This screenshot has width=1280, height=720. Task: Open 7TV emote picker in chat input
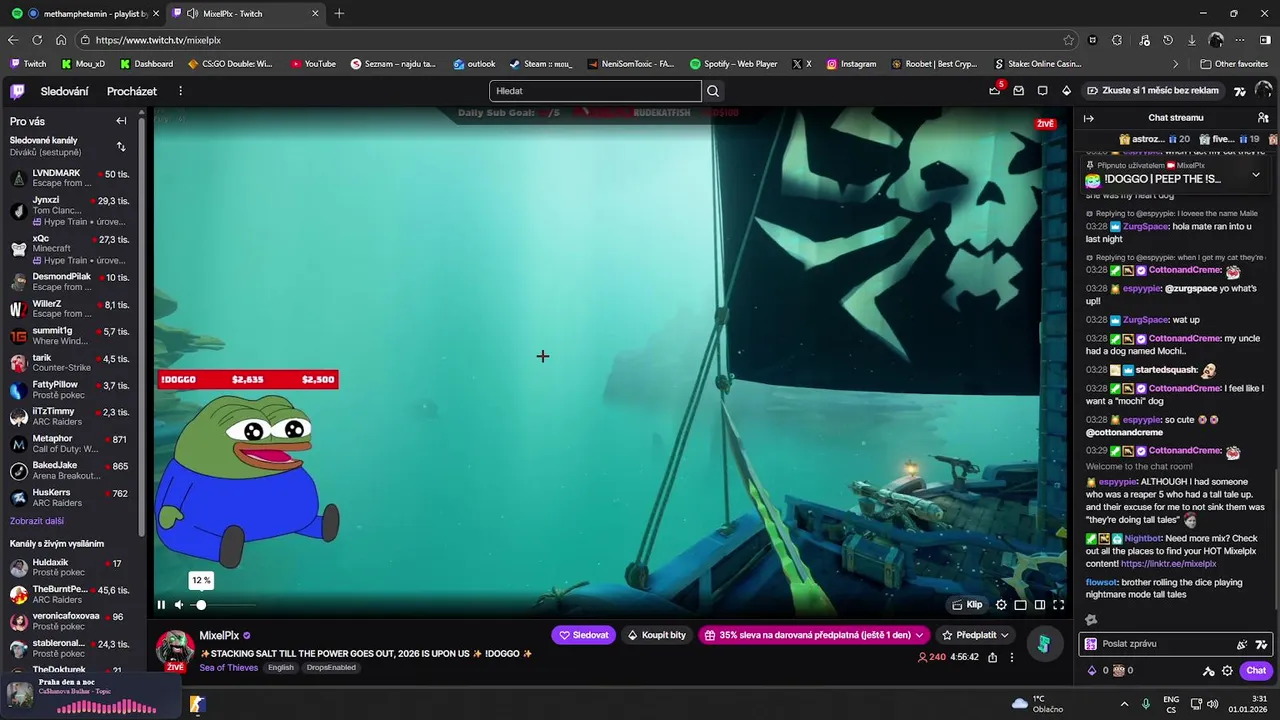pos(1261,644)
